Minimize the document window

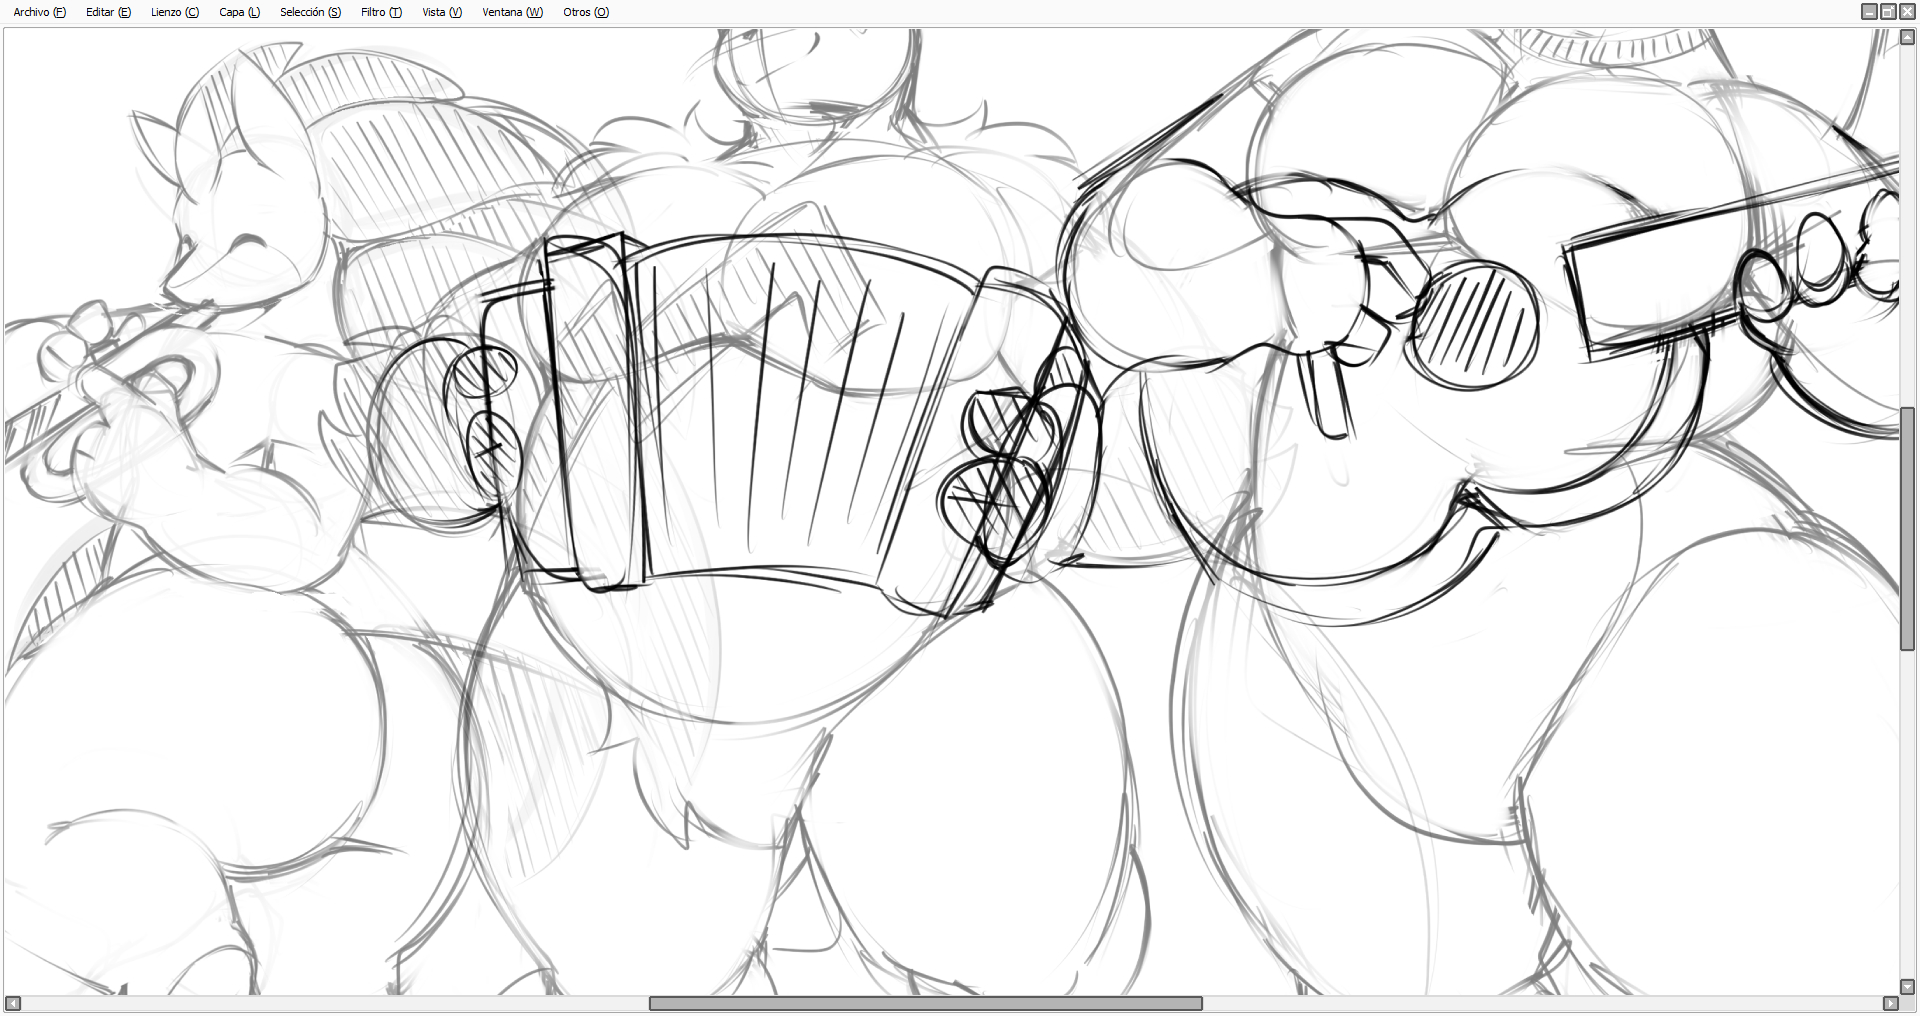click(x=1869, y=12)
